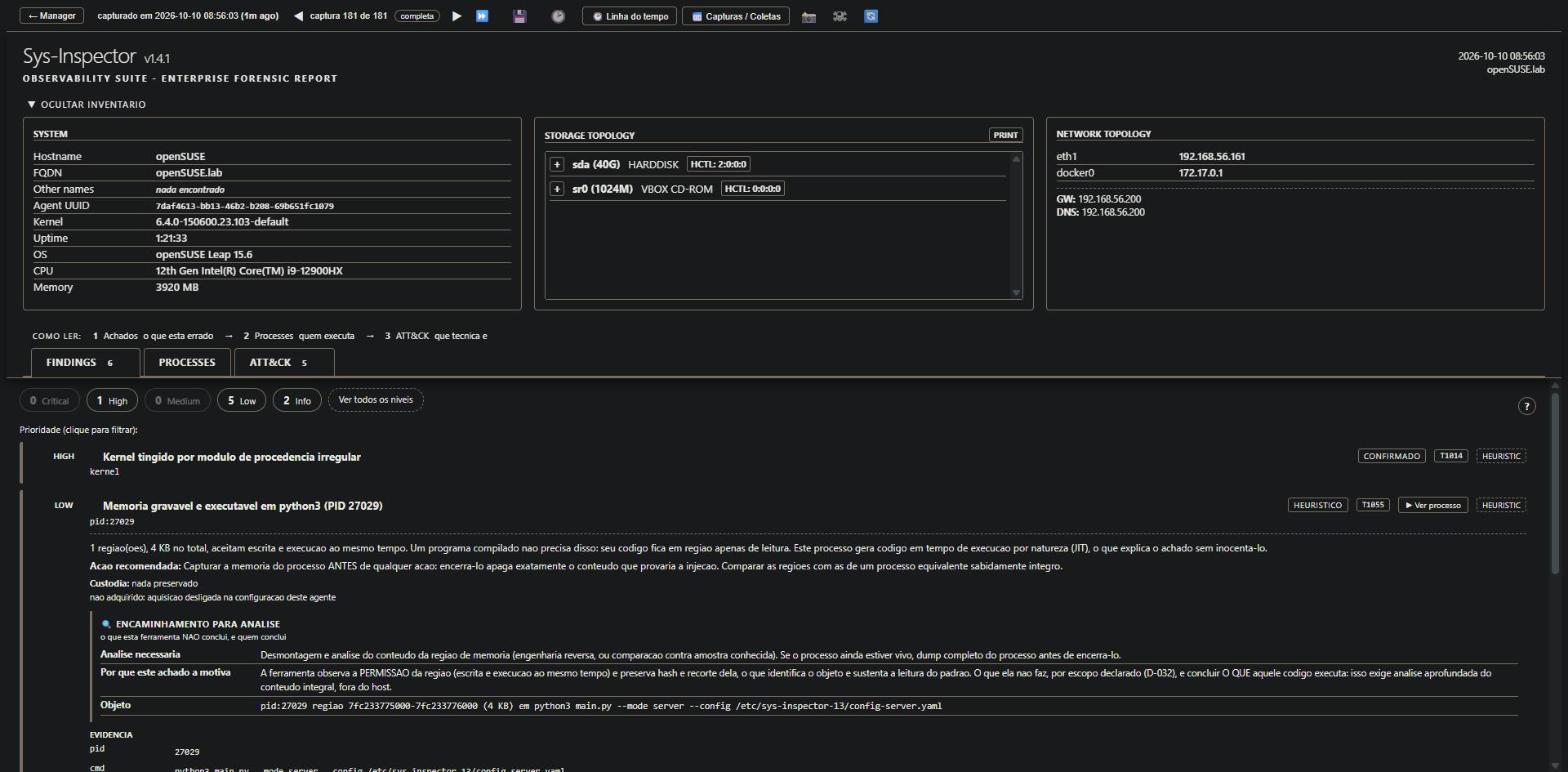Open Capturas / Coletas panel
This screenshot has height=772, width=1568.
(736, 16)
